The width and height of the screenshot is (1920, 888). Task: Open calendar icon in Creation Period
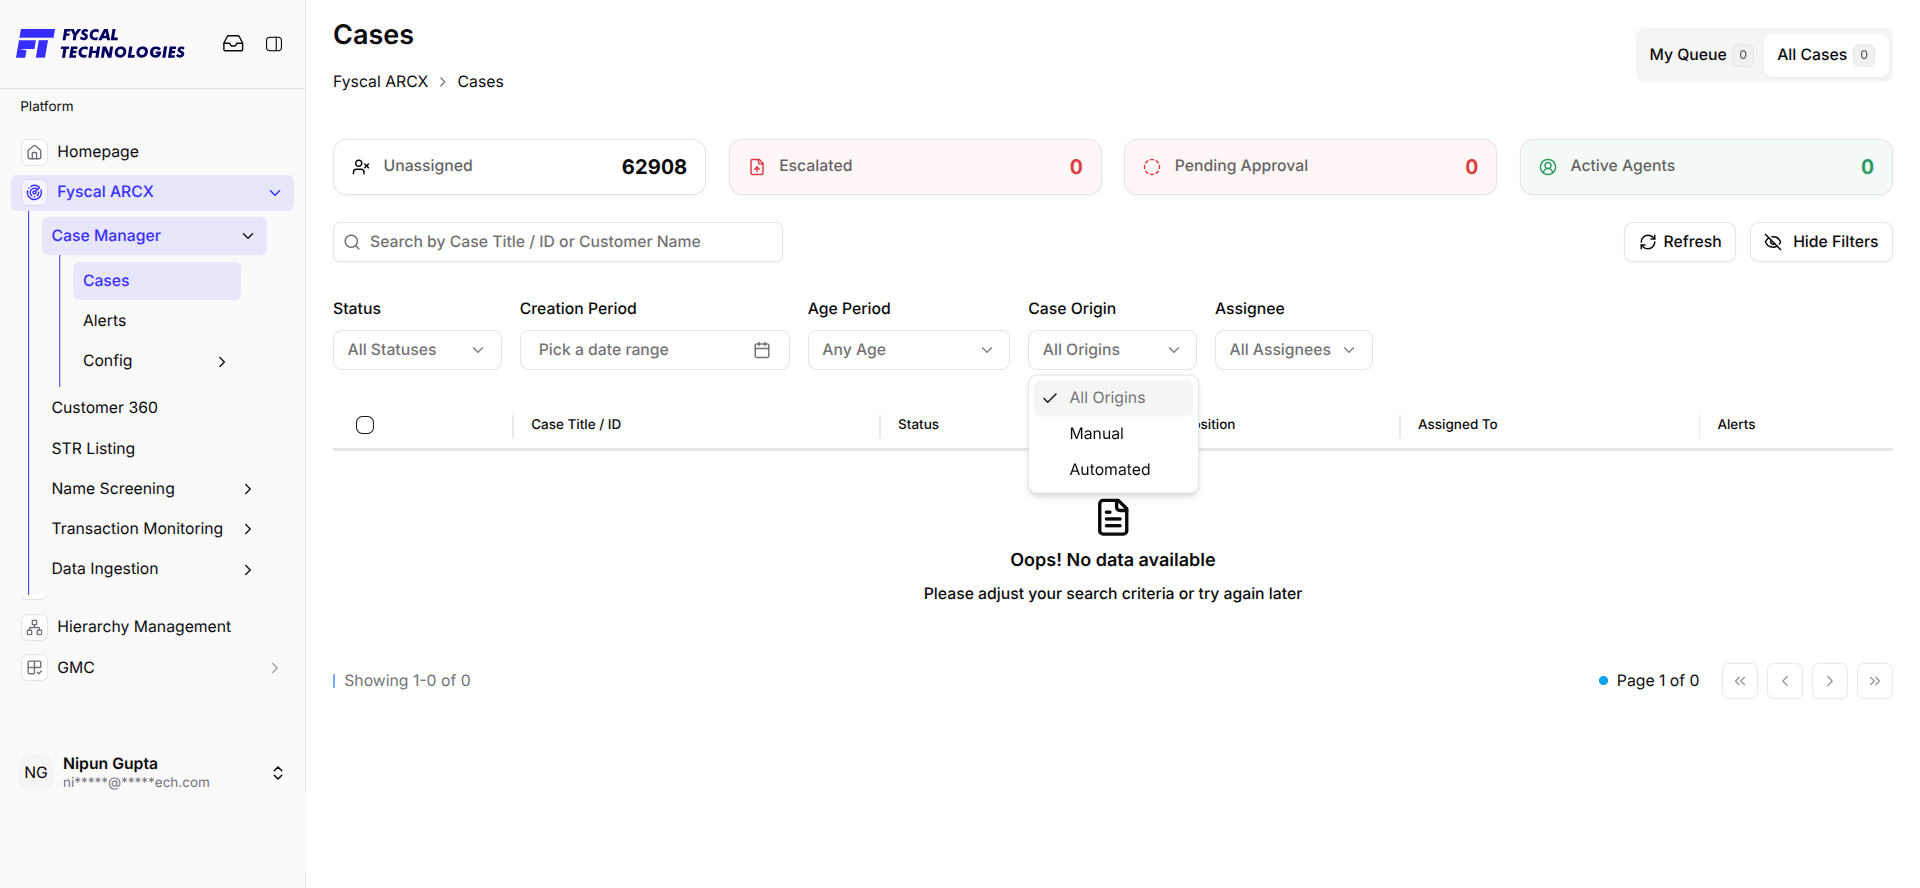point(762,350)
